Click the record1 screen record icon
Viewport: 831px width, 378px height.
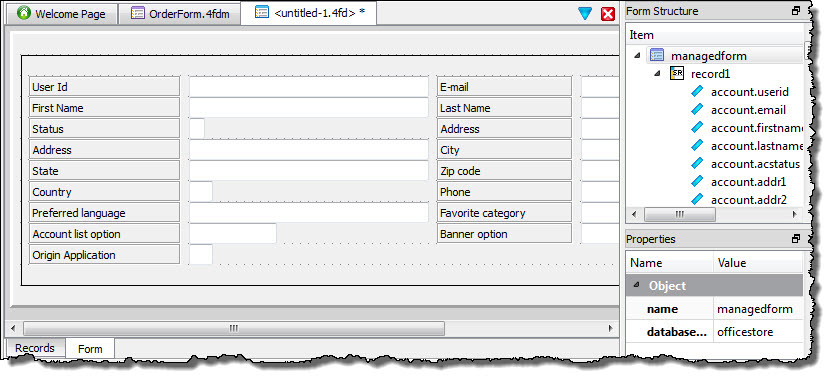[x=677, y=73]
